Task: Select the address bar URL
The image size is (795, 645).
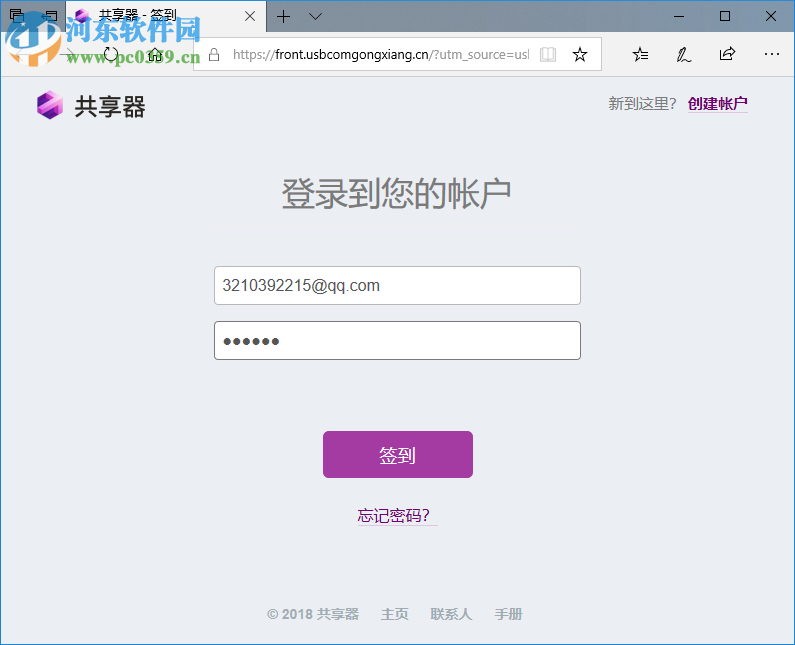Action: [380, 54]
